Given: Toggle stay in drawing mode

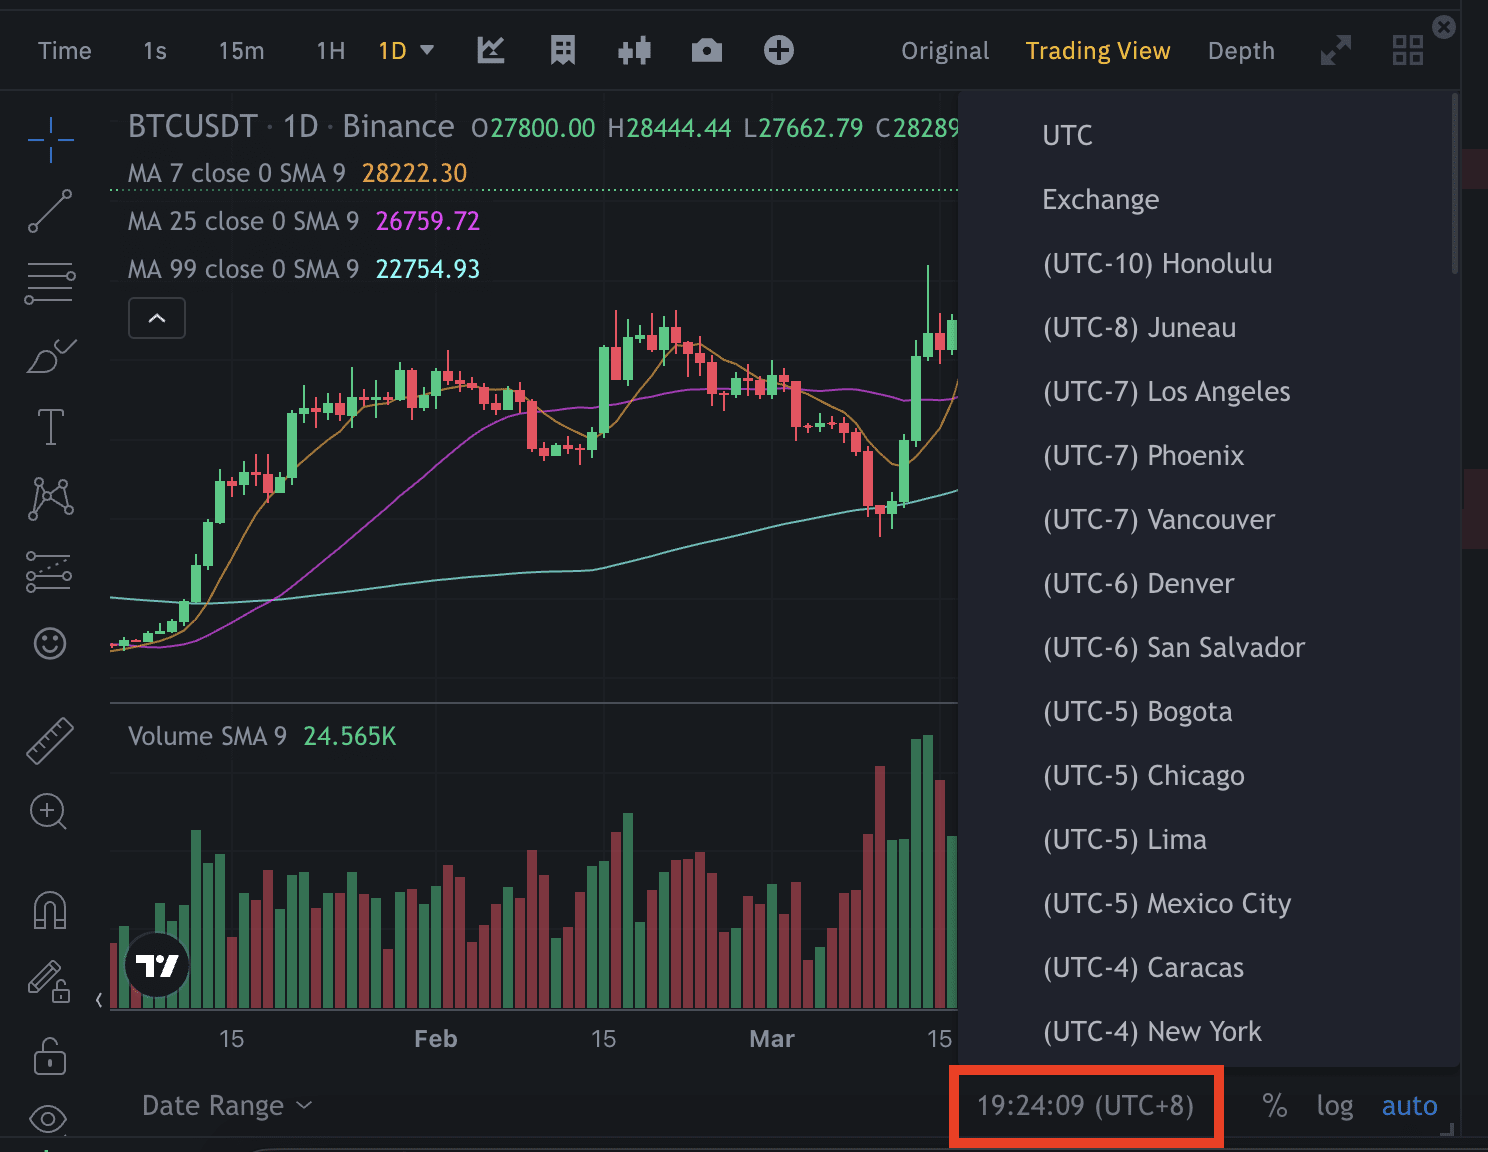Looking at the screenshot, I should point(48,981).
